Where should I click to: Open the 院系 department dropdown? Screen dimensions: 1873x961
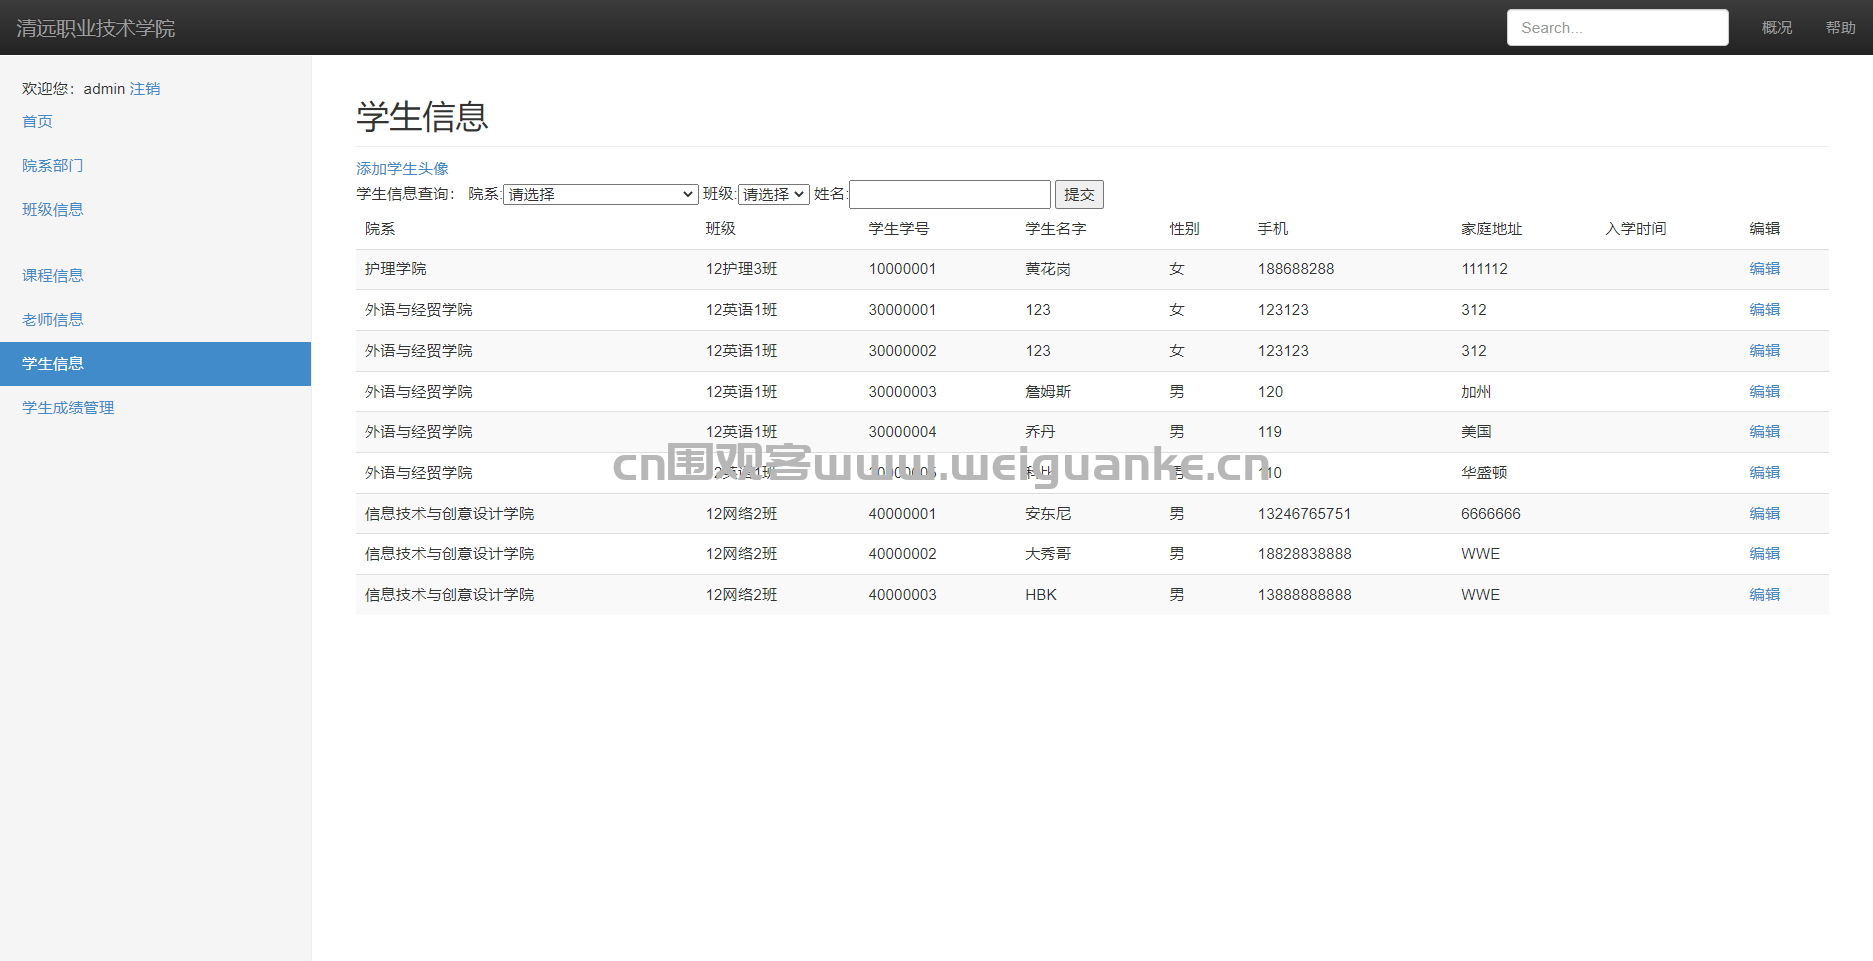[x=600, y=194]
